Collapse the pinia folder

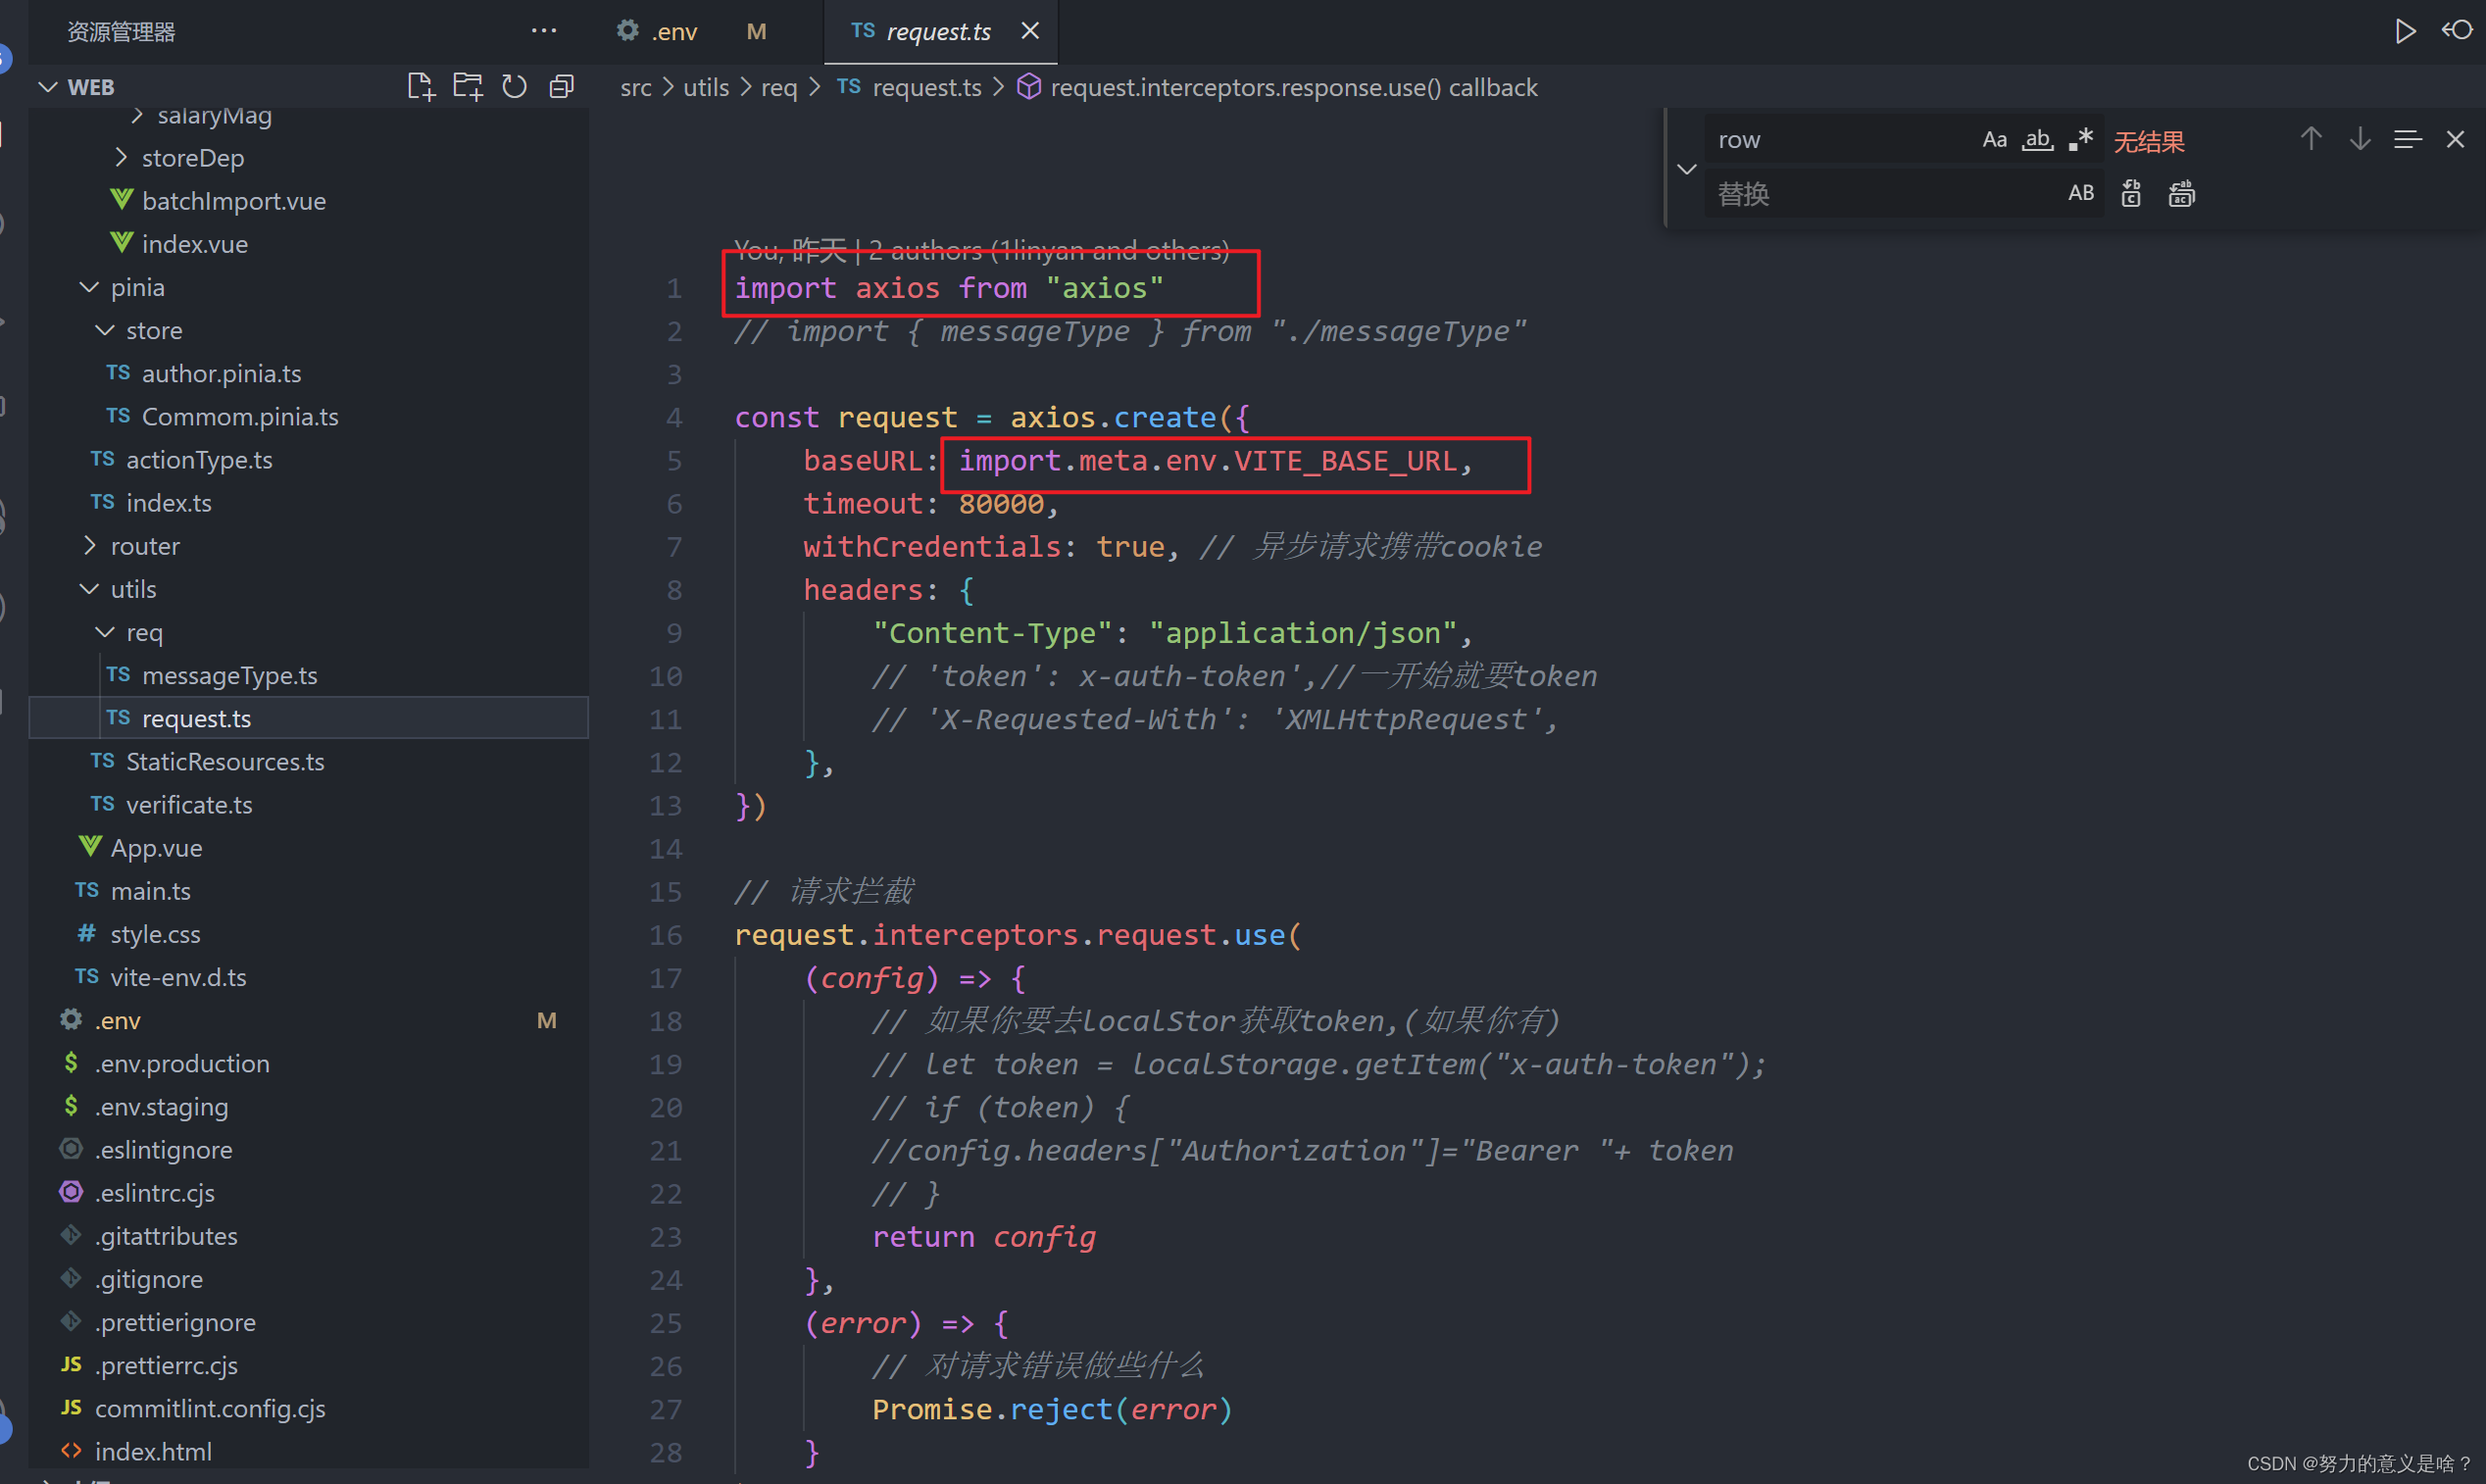pos(89,287)
